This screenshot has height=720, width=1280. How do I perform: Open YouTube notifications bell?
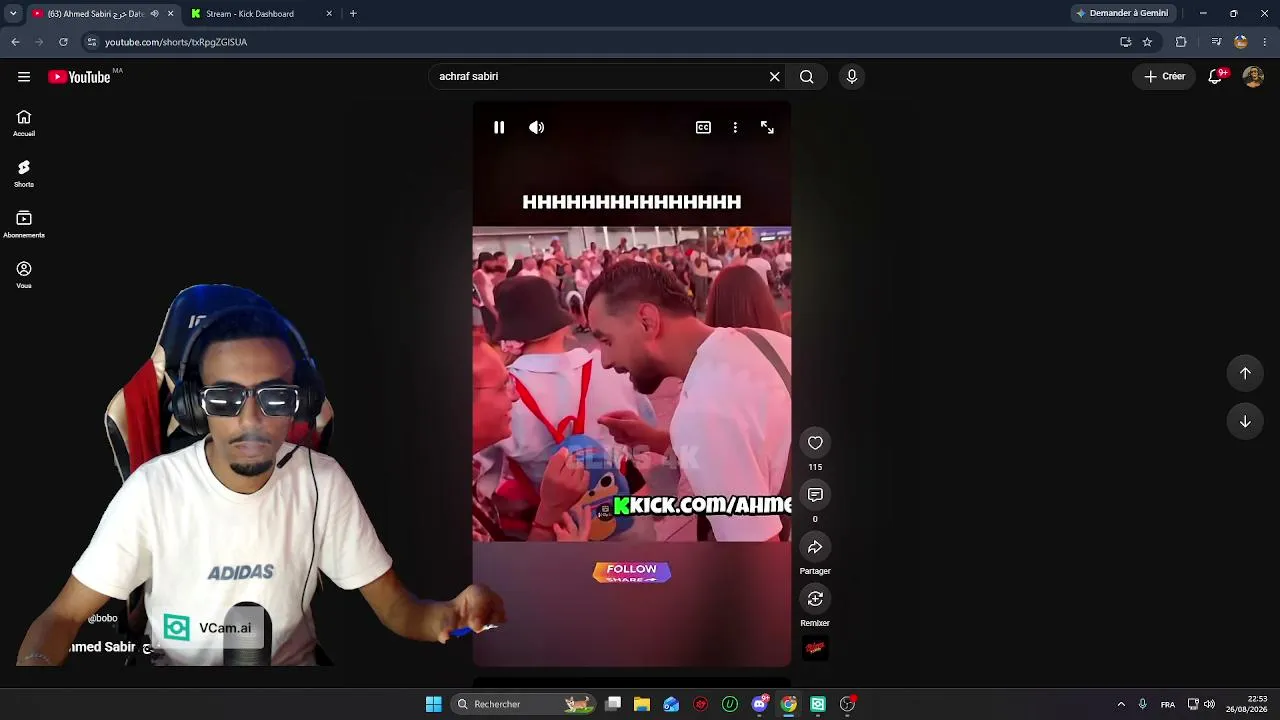click(x=1216, y=77)
